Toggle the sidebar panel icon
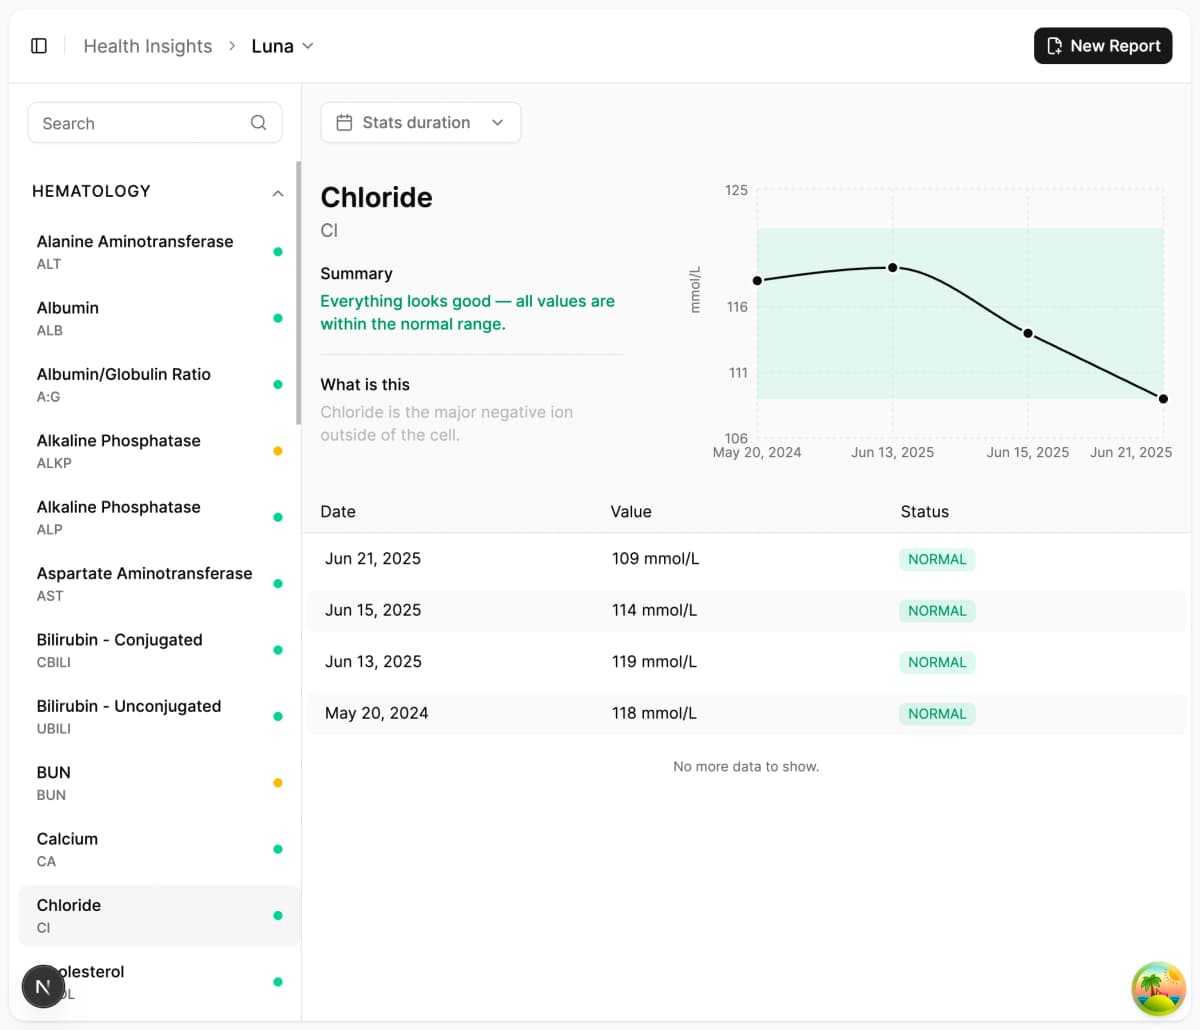 (38, 45)
